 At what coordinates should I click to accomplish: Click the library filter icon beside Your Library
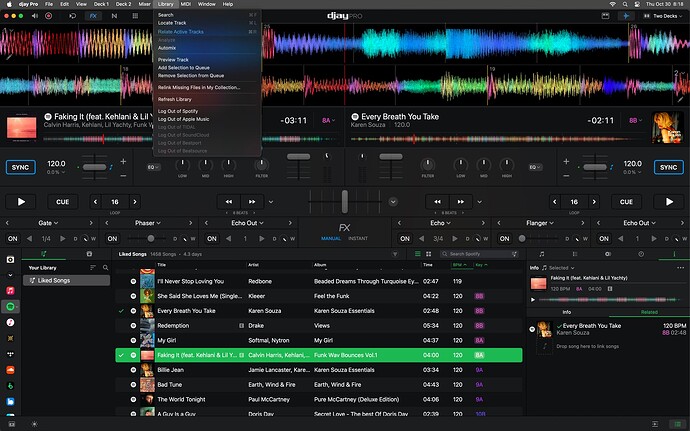(93, 268)
